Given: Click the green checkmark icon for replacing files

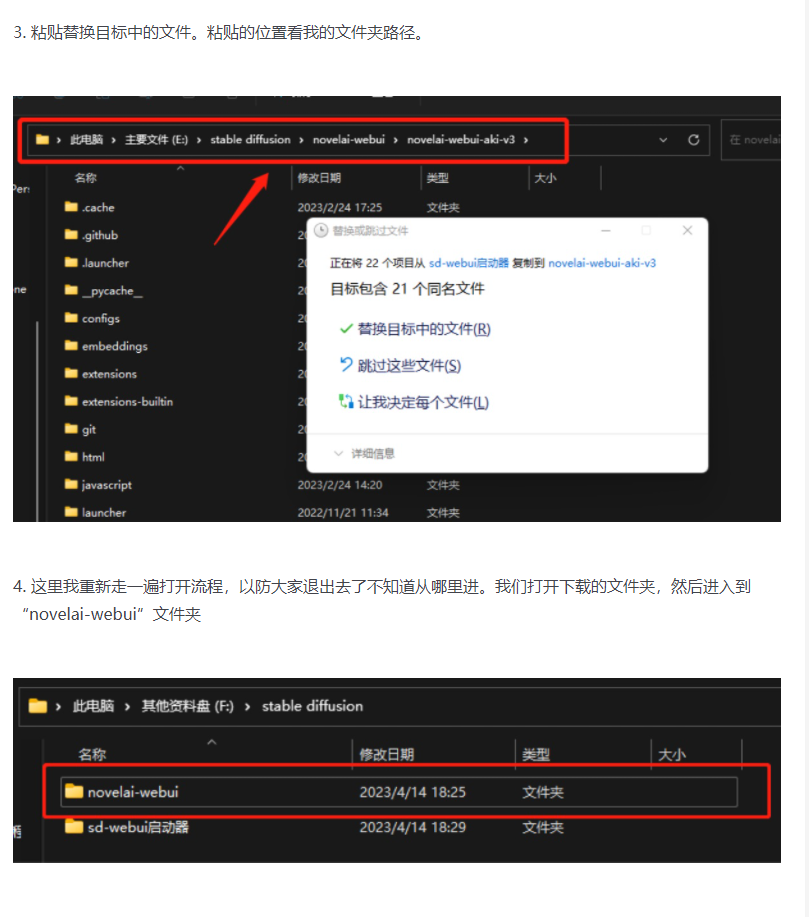Looking at the screenshot, I should click(346, 329).
